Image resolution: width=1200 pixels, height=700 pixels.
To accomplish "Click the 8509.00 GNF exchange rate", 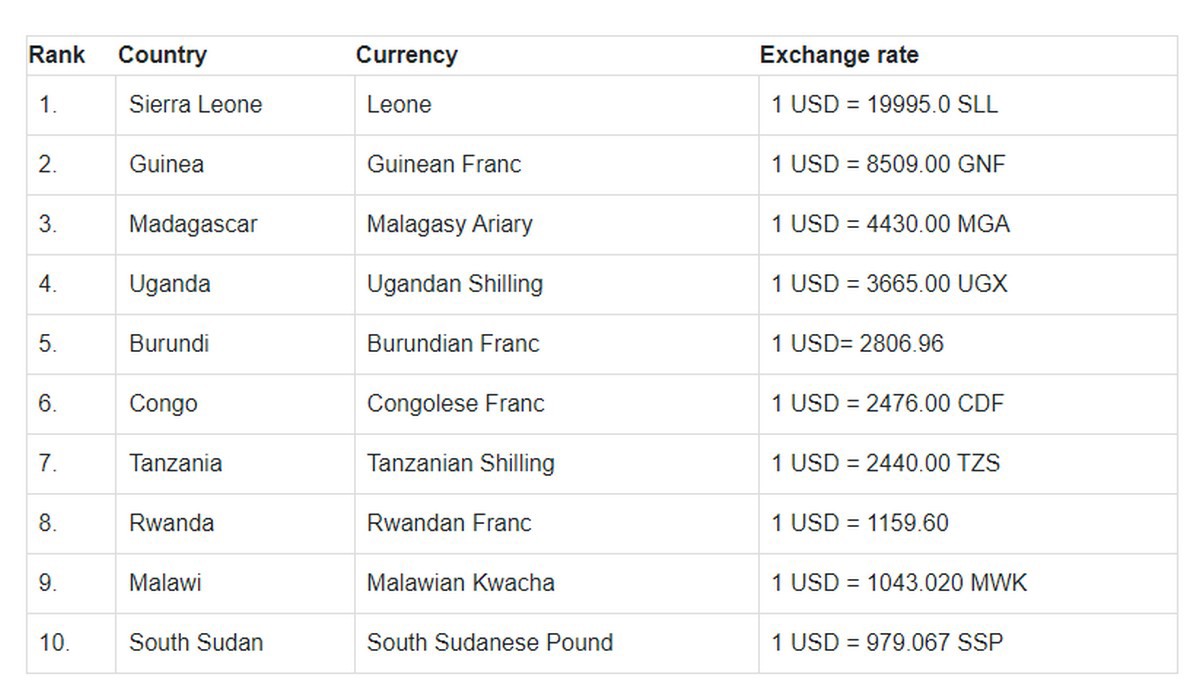I will point(888,164).
